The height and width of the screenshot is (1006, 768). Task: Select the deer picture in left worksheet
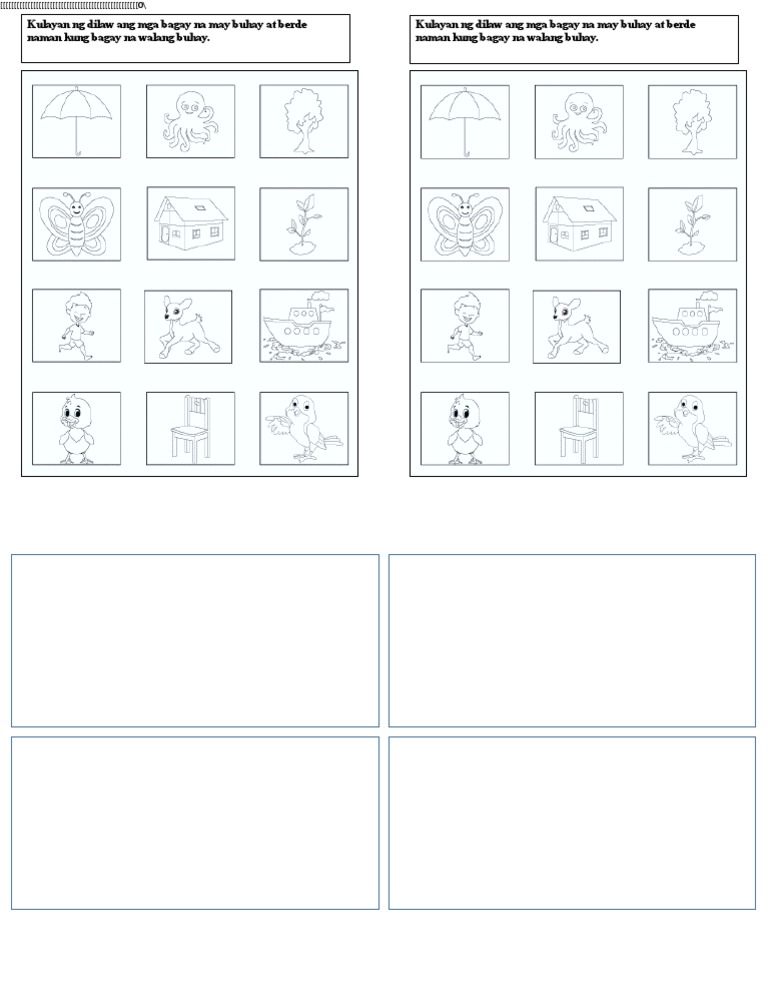pyautogui.click(x=188, y=327)
